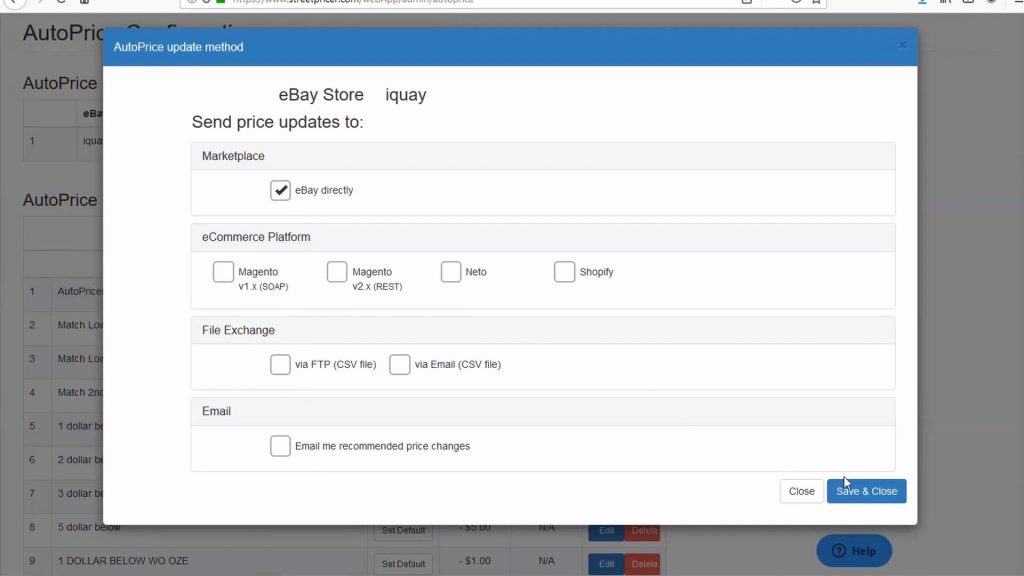The image size is (1024, 576).
Task: Click the File Exchange section header
Action: pos(543,330)
